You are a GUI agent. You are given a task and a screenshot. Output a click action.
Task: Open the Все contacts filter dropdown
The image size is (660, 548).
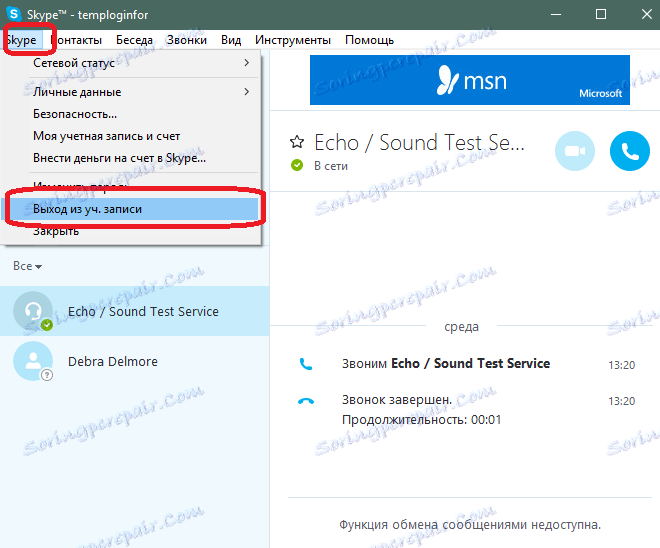tap(27, 266)
